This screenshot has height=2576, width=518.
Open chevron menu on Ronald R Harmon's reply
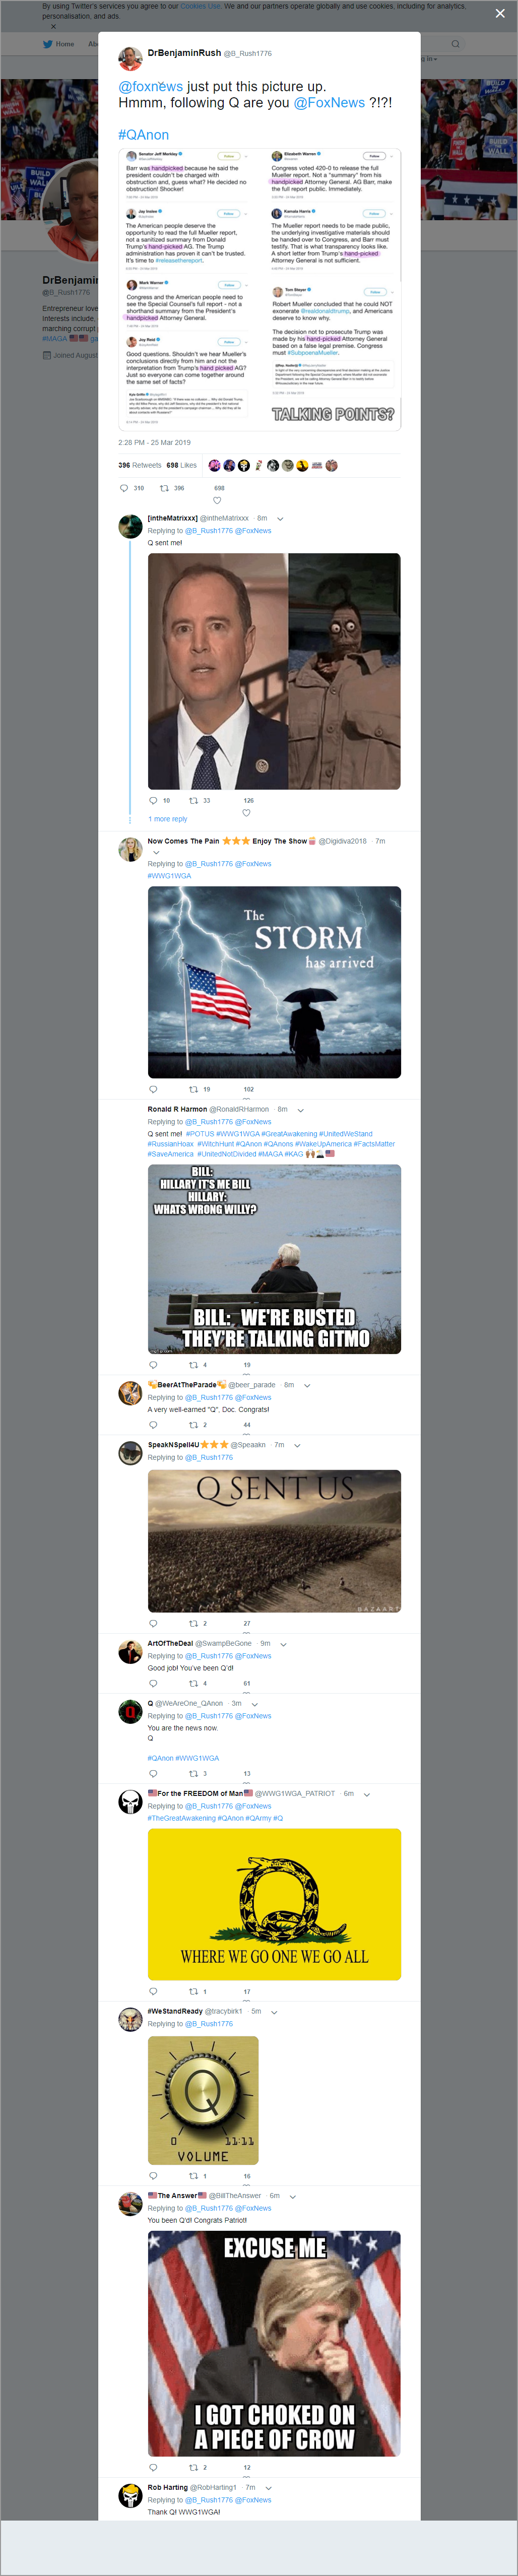[x=301, y=1109]
